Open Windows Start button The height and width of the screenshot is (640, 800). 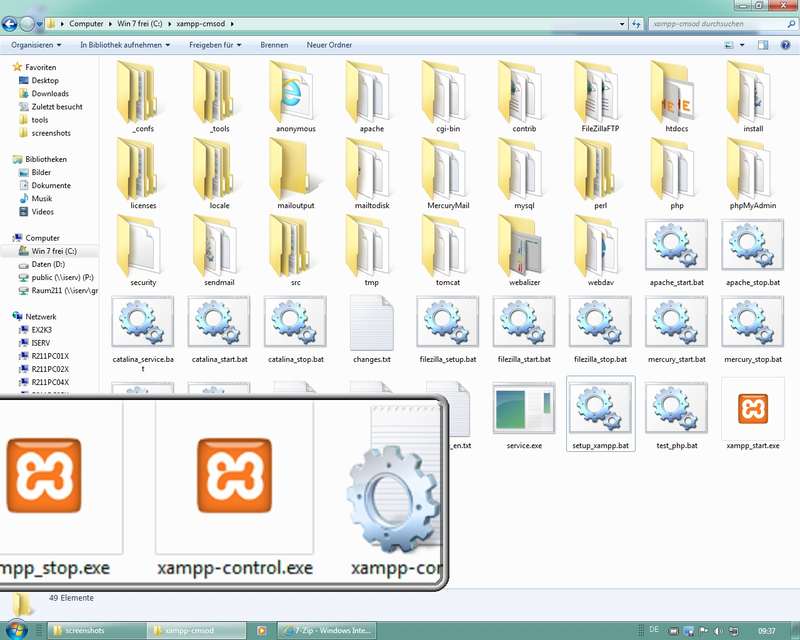[16, 630]
